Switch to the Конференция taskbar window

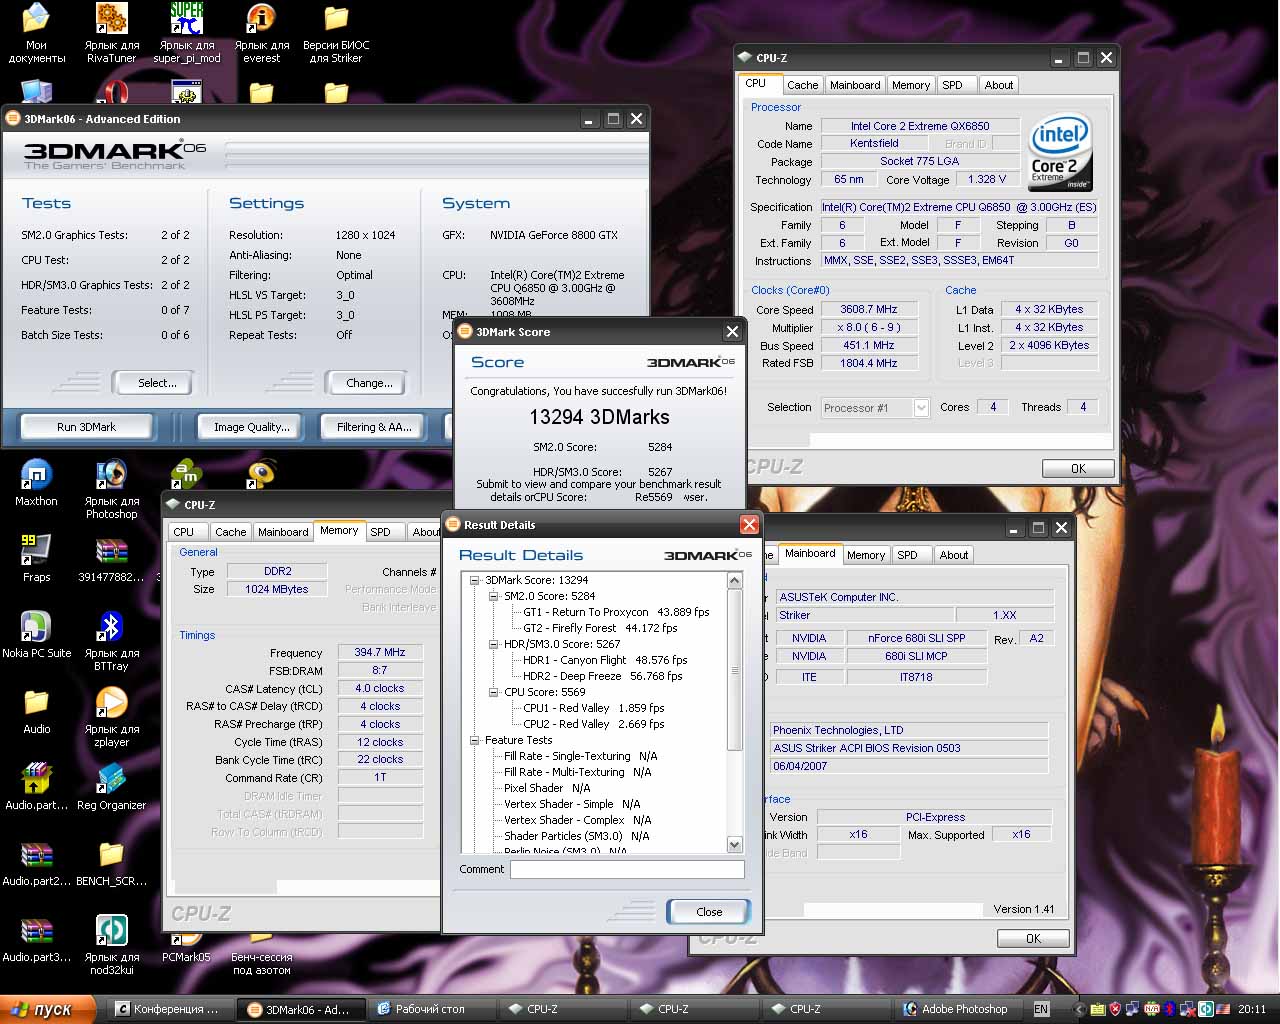tap(168, 1009)
